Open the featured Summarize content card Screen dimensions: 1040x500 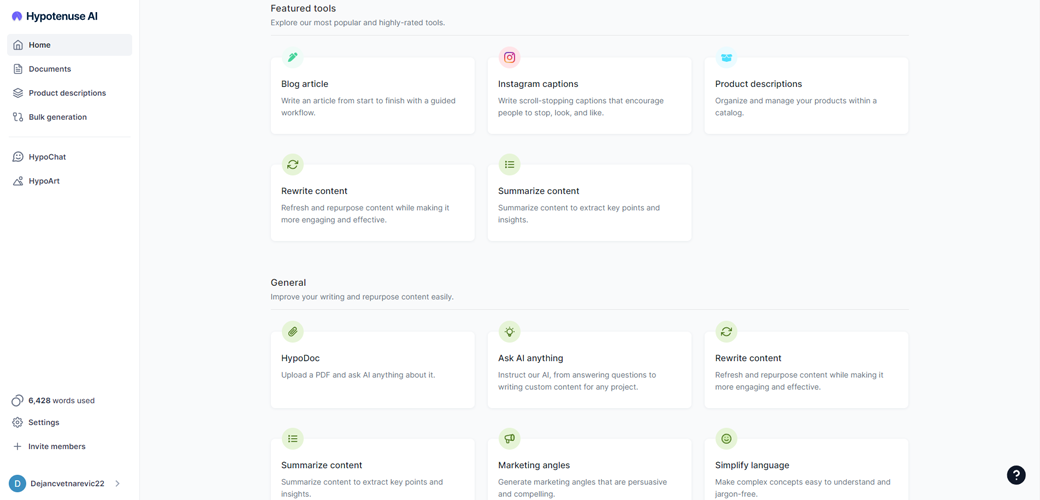(589, 202)
